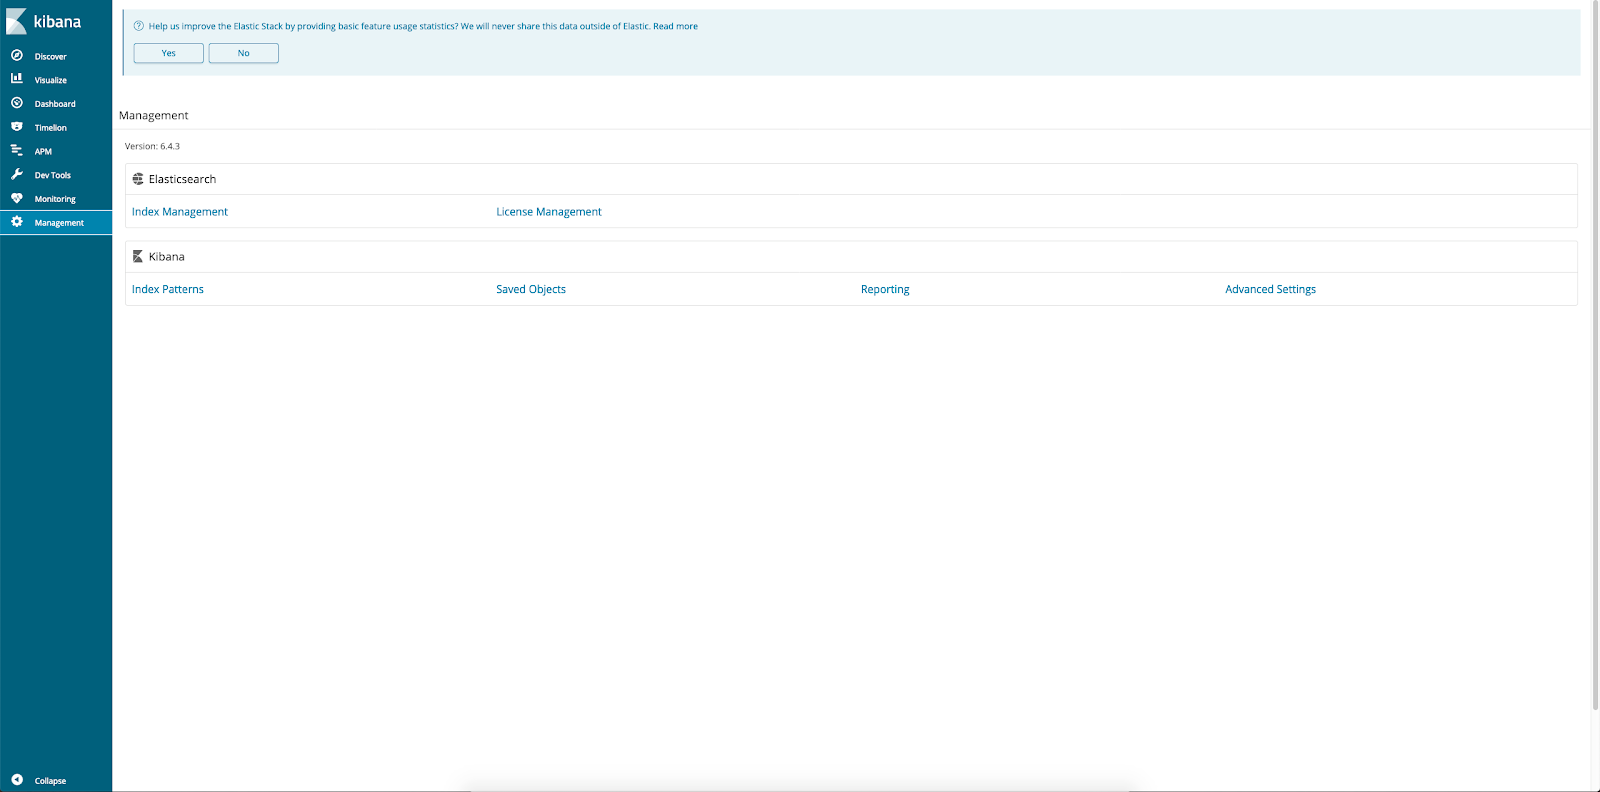Click Yes to share usage statistics
1600x792 pixels.
(169, 53)
